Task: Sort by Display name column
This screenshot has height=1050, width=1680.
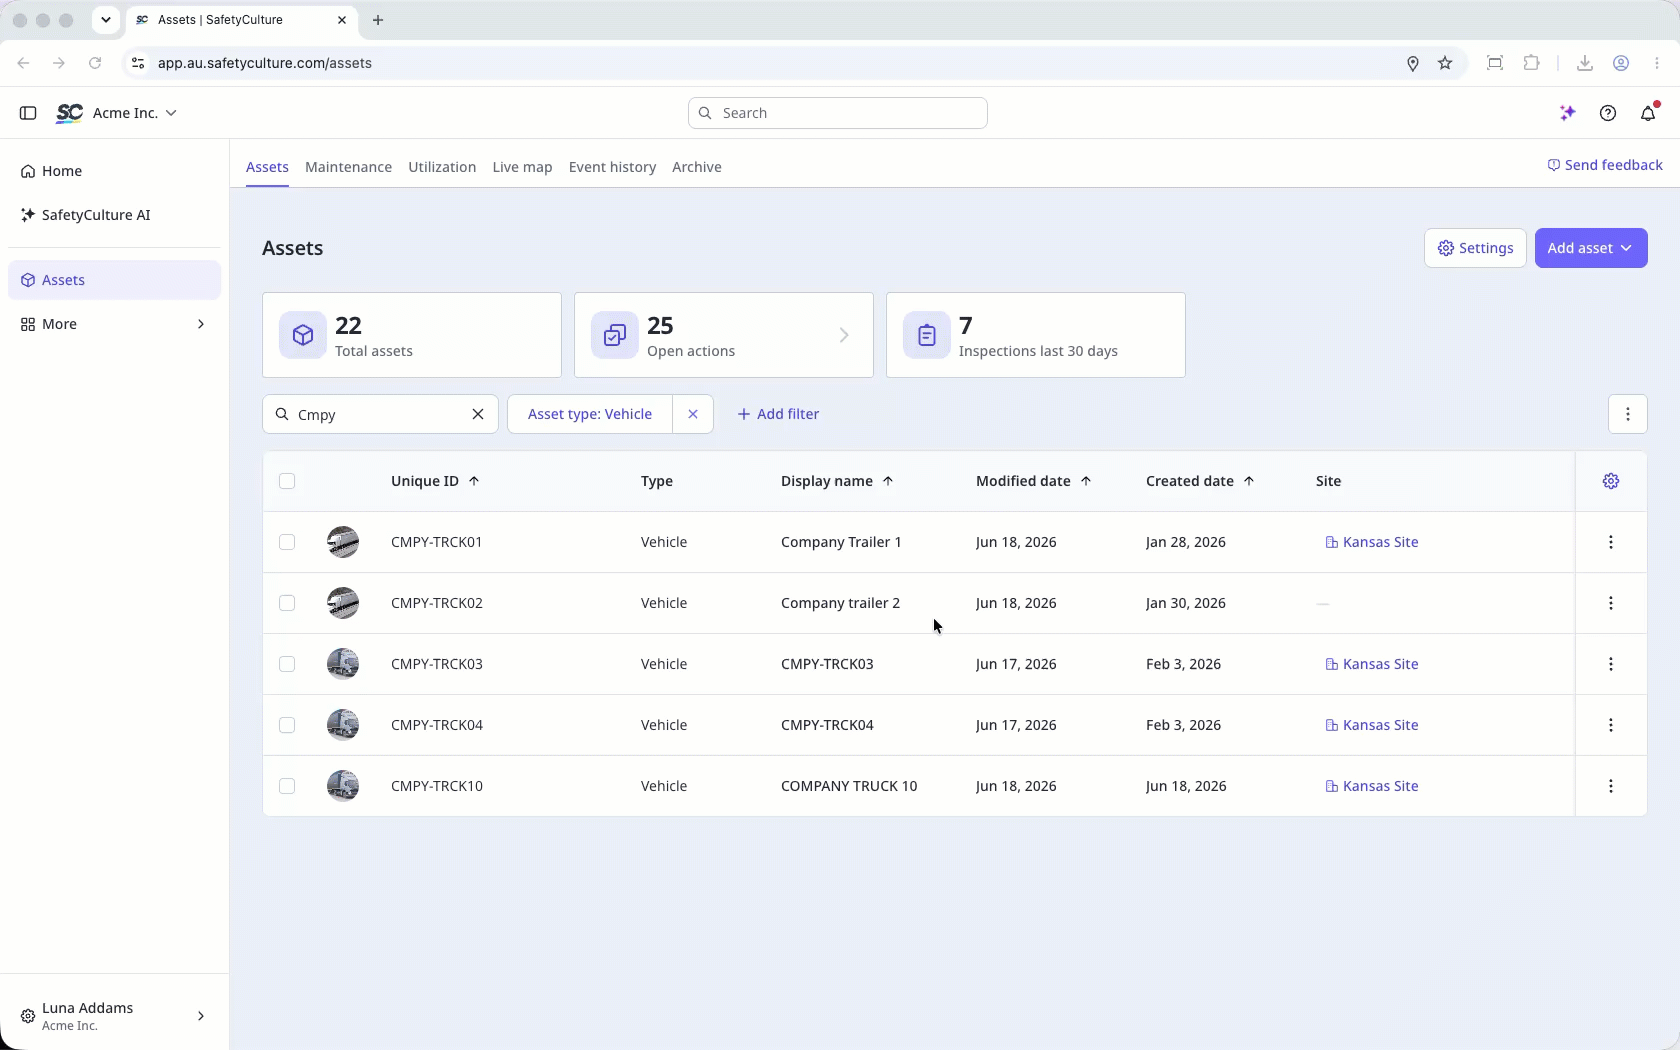Action: tap(837, 481)
